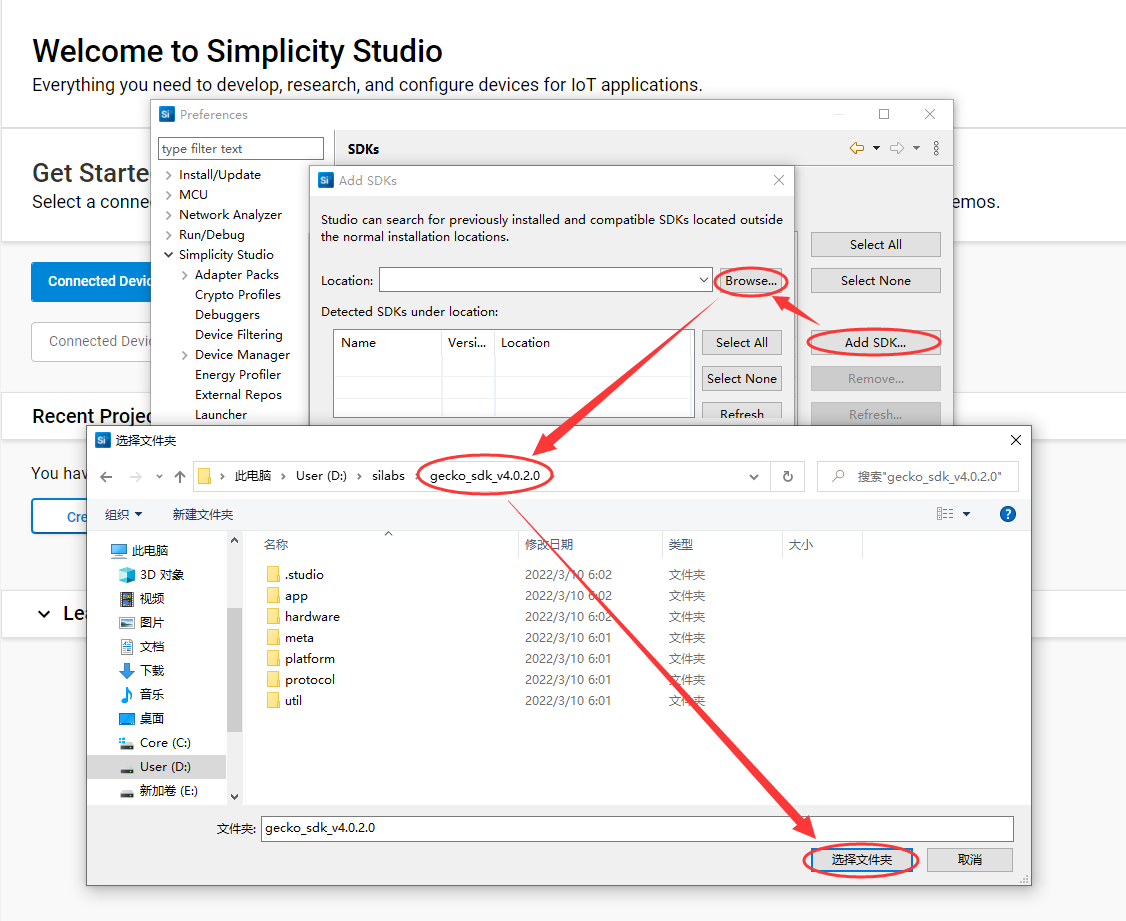Viewport: 1126px width, 921px height.
Task: Click the gecko_sdk search box
Action: coord(918,477)
